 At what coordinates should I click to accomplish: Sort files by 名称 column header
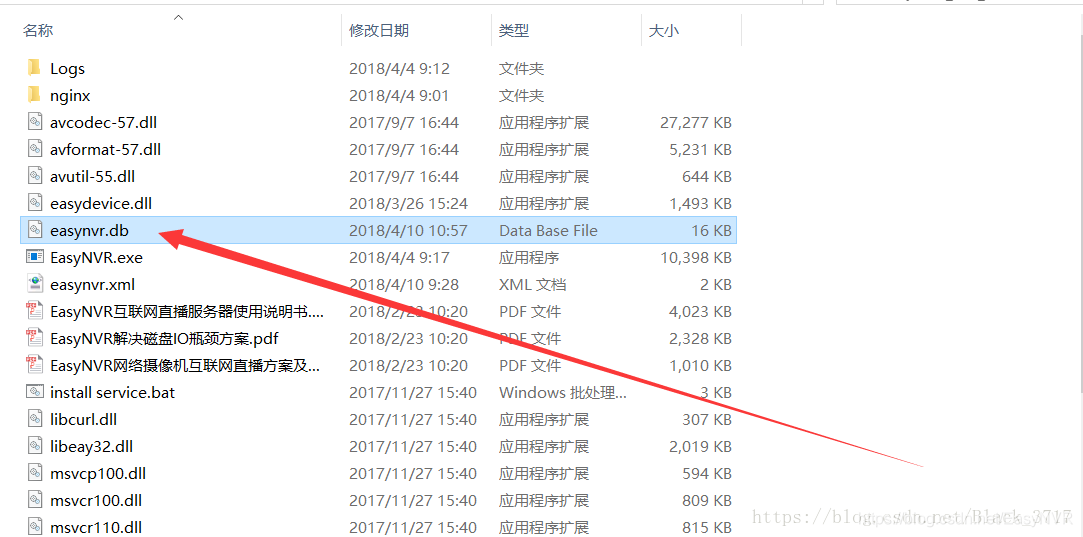(38, 30)
